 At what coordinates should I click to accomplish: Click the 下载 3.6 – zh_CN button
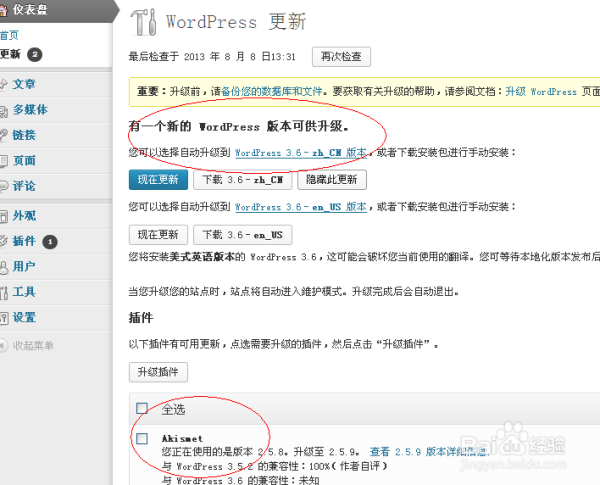tap(243, 180)
